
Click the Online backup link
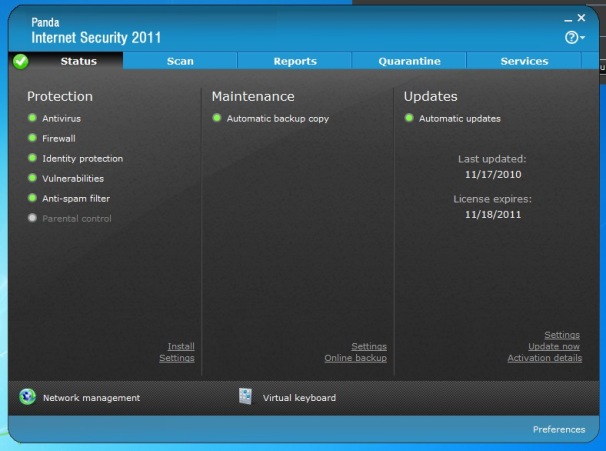point(356,358)
